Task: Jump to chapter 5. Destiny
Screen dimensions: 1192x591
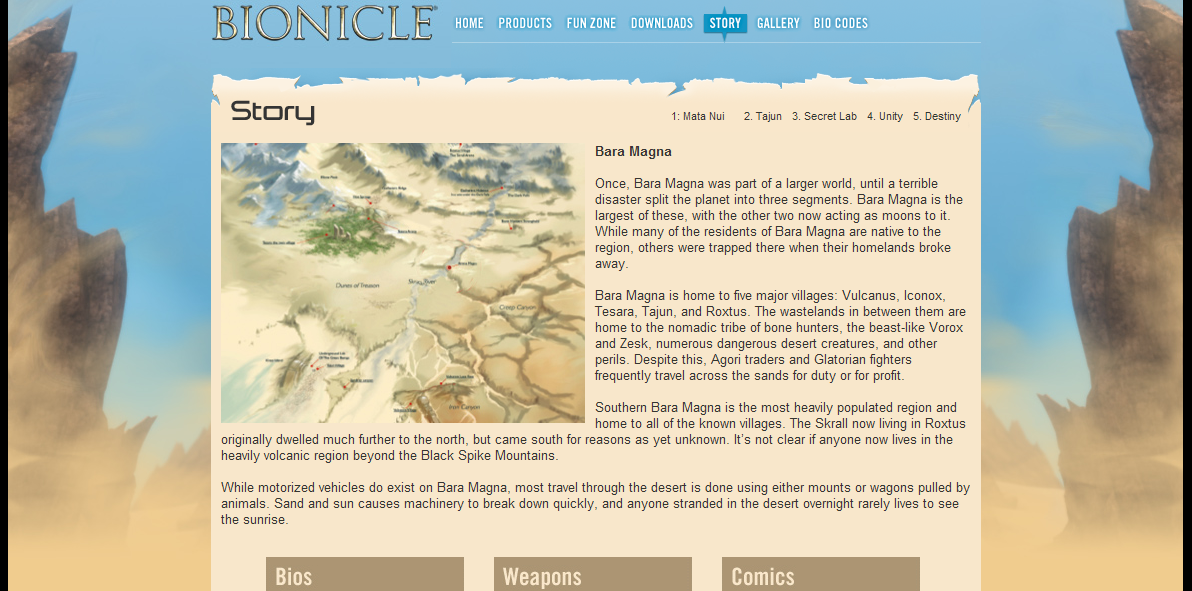Action: 937,116
